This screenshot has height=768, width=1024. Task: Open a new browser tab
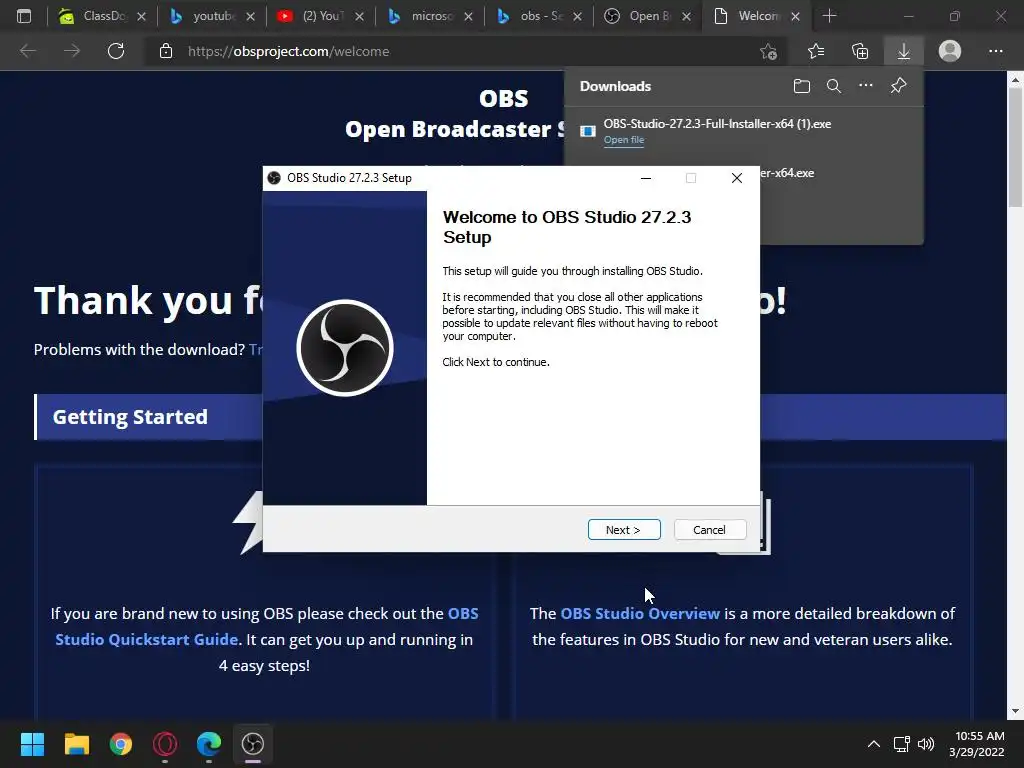[x=829, y=16]
